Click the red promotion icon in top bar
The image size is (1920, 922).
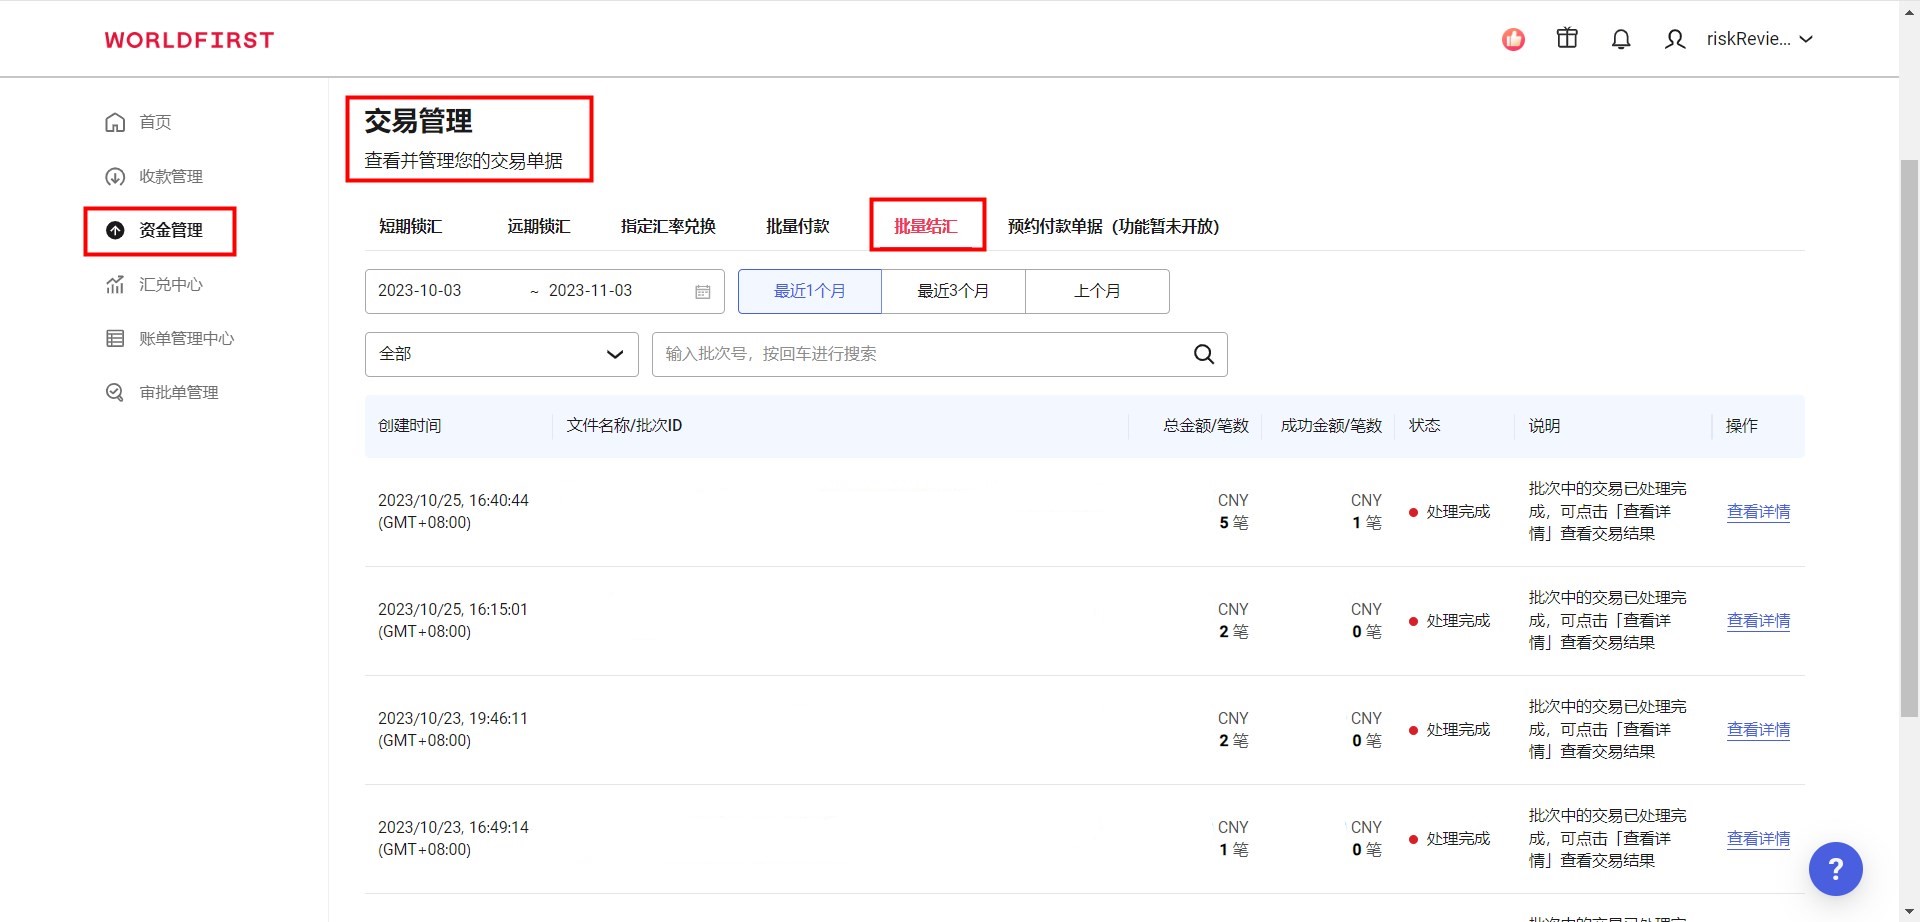[1513, 39]
